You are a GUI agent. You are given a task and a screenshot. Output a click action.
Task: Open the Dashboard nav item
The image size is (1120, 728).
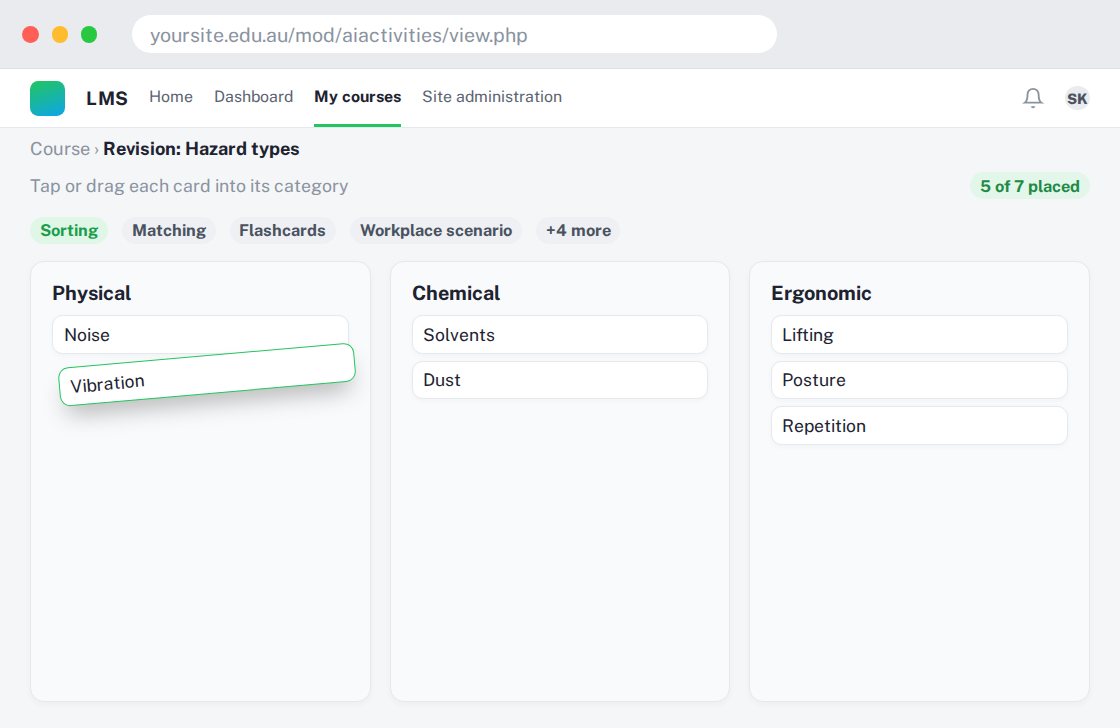(x=254, y=96)
